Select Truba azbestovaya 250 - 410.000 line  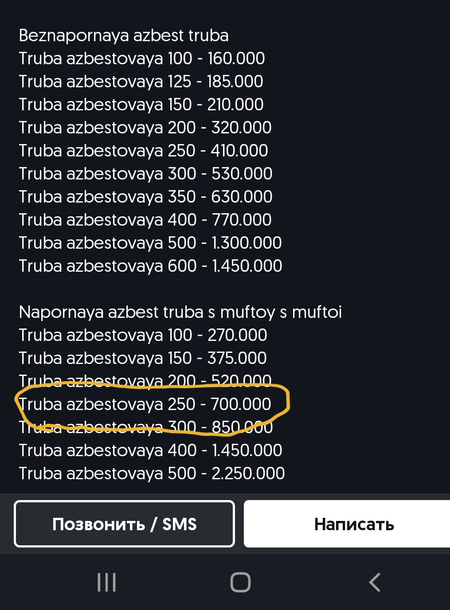144,151
